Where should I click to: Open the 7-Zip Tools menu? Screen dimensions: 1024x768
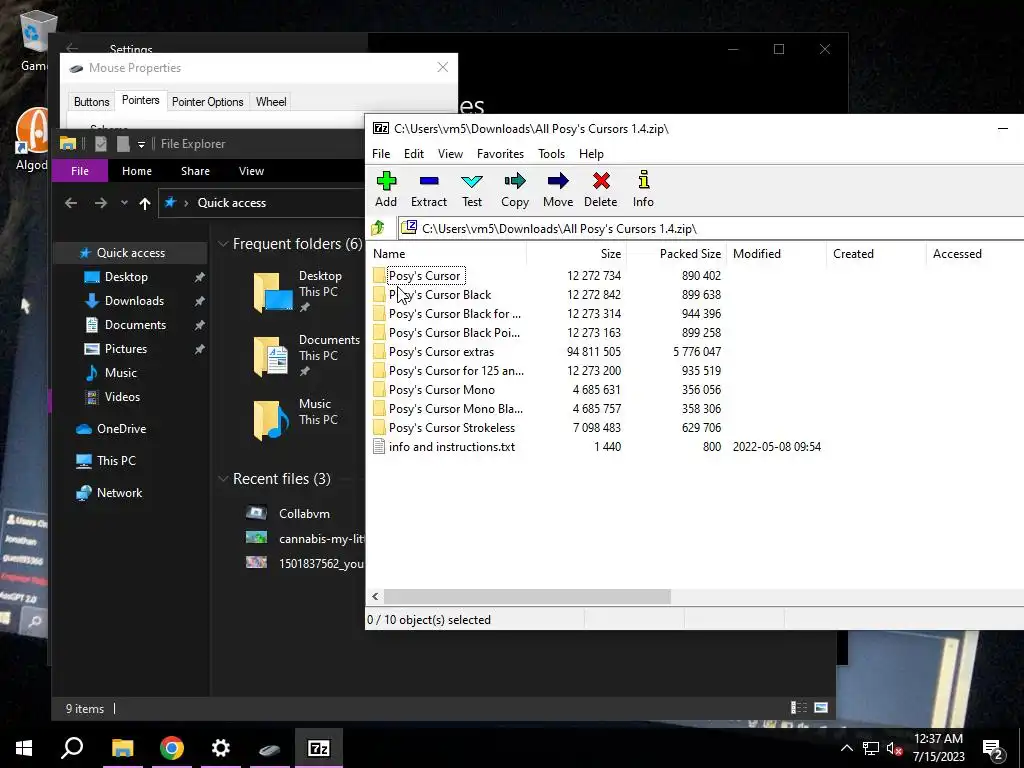point(551,154)
